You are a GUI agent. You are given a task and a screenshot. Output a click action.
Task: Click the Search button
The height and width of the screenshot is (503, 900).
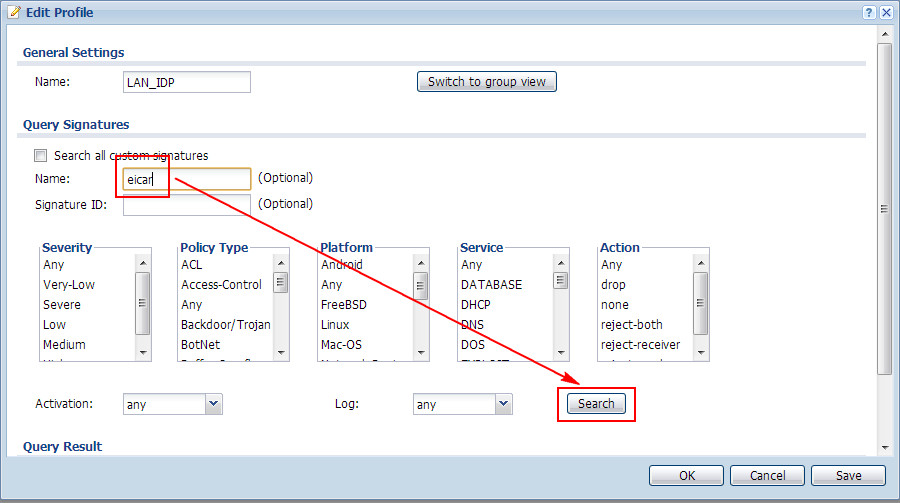[596, 404]
